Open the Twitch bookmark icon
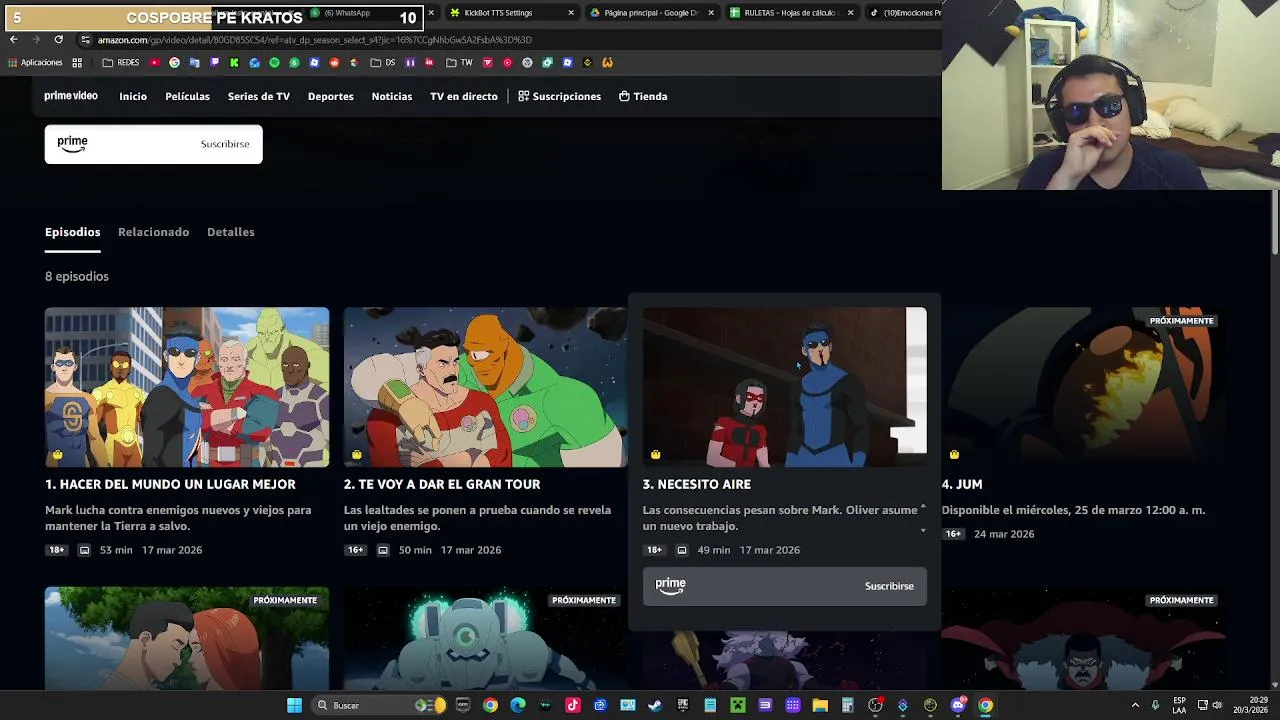1280x720 pixels. [214, 62]
